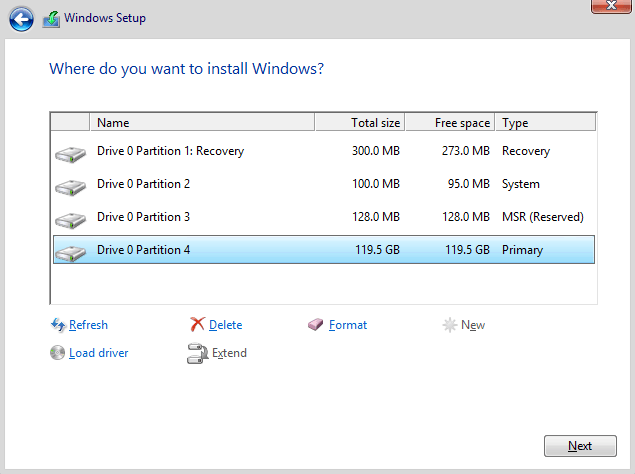This screenshot has width=635, height=474.
Task: Click the Recovery partition drive icon
Action: 70,153
